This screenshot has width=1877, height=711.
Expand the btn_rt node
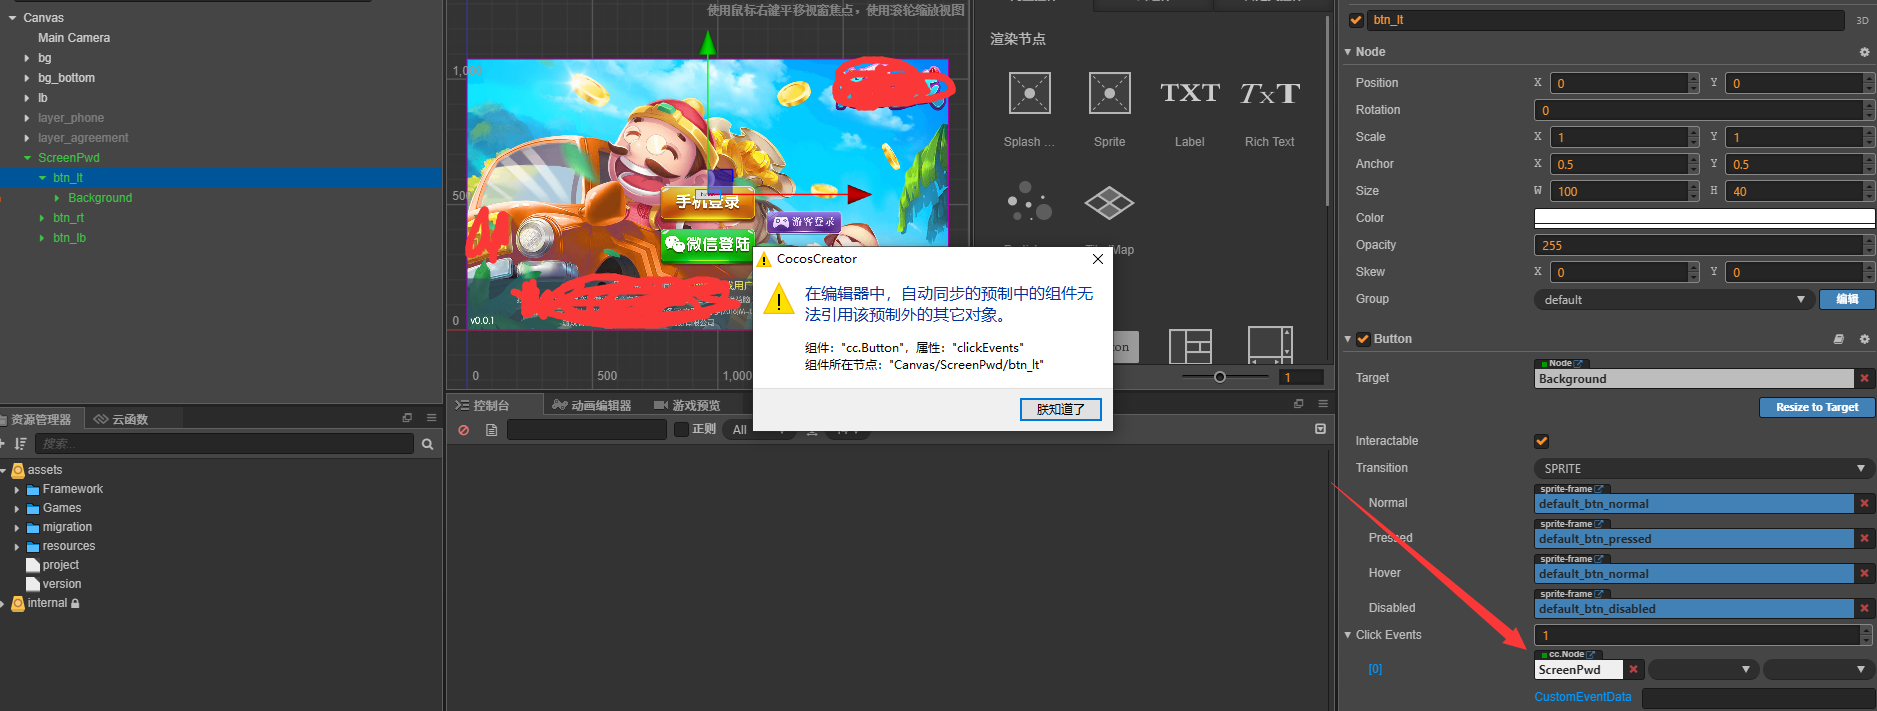pyautogui.click(x=41, y=218)
